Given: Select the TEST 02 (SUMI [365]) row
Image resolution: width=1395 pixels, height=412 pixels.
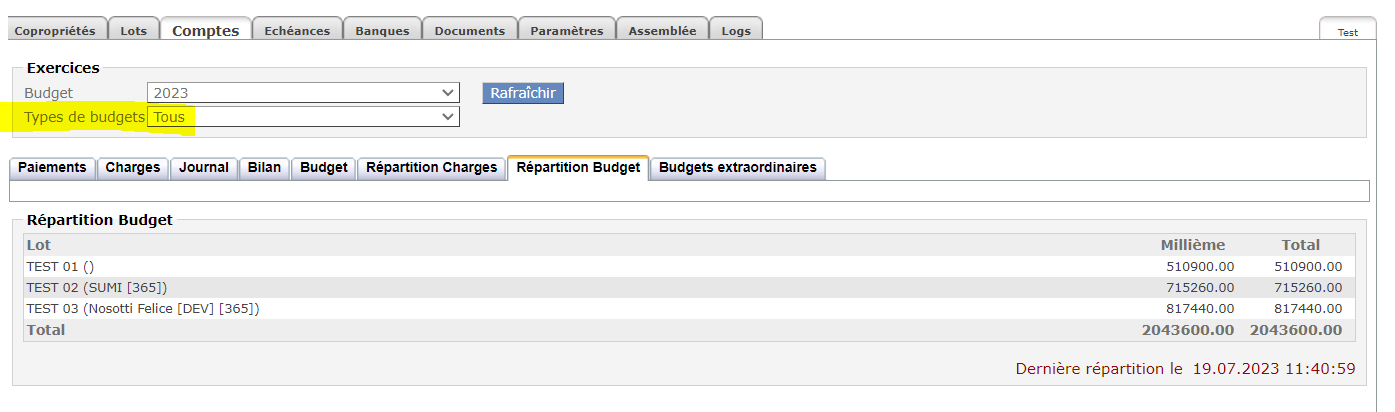Looking at the screenshot, I should (689, 288).
